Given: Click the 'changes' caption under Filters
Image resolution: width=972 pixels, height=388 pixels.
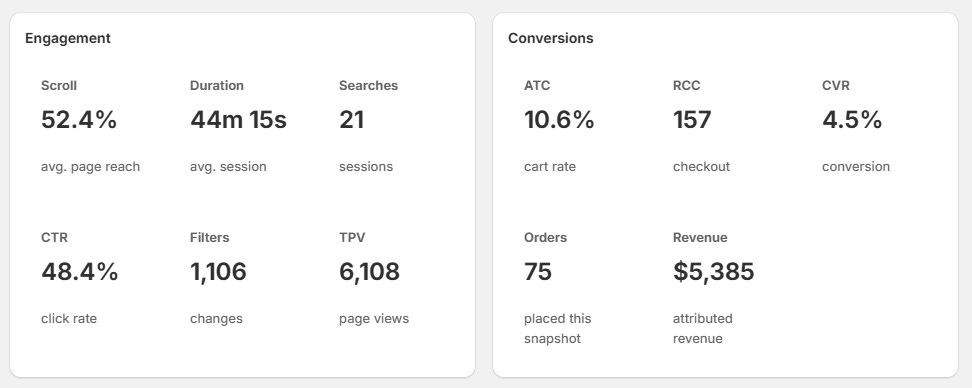Looking at the screenshot, I should pyautogui.click(x=216, y=319).
